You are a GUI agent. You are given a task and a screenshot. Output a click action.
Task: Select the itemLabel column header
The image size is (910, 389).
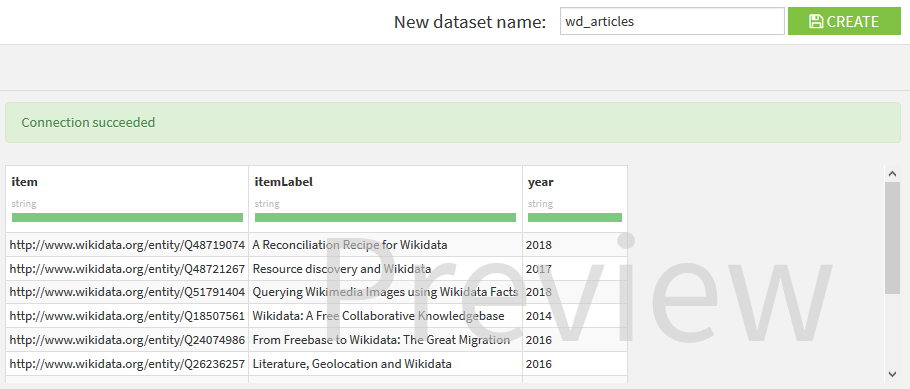[385, 199]
